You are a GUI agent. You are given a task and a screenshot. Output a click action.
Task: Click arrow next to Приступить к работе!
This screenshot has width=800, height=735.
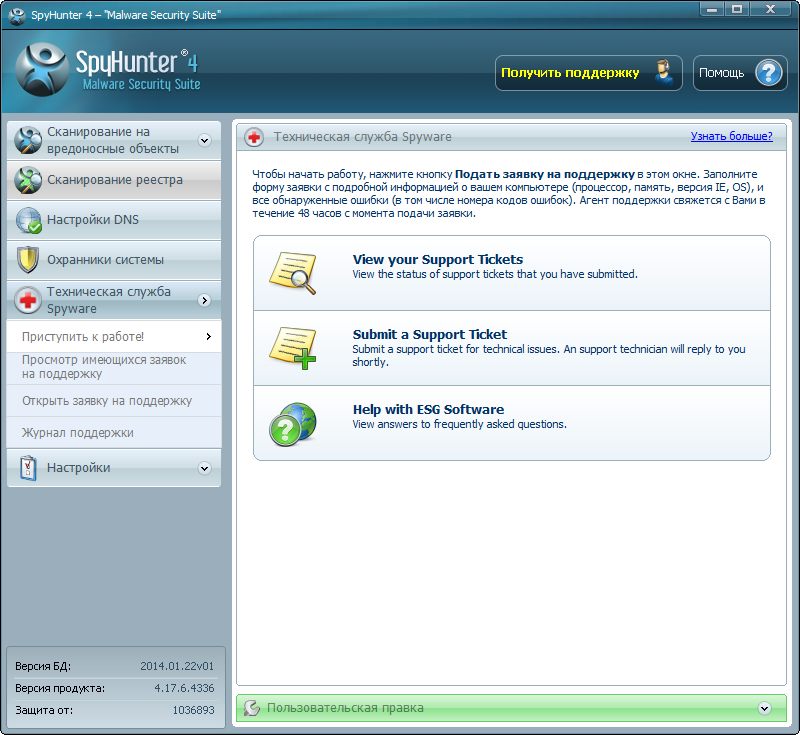208,336
